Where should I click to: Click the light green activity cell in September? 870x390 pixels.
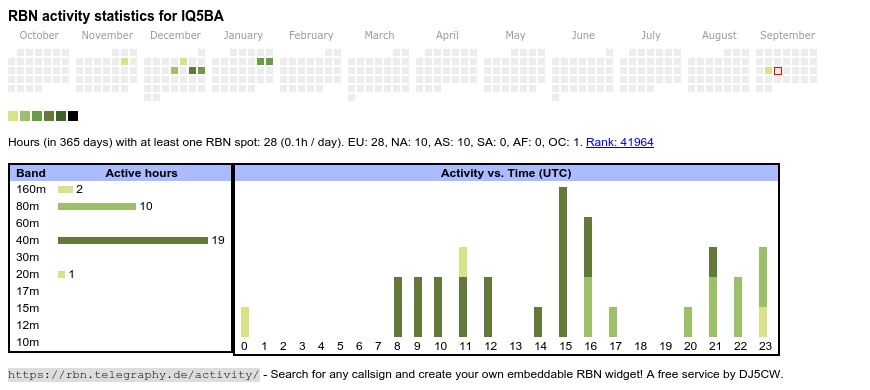coord(768,70)
